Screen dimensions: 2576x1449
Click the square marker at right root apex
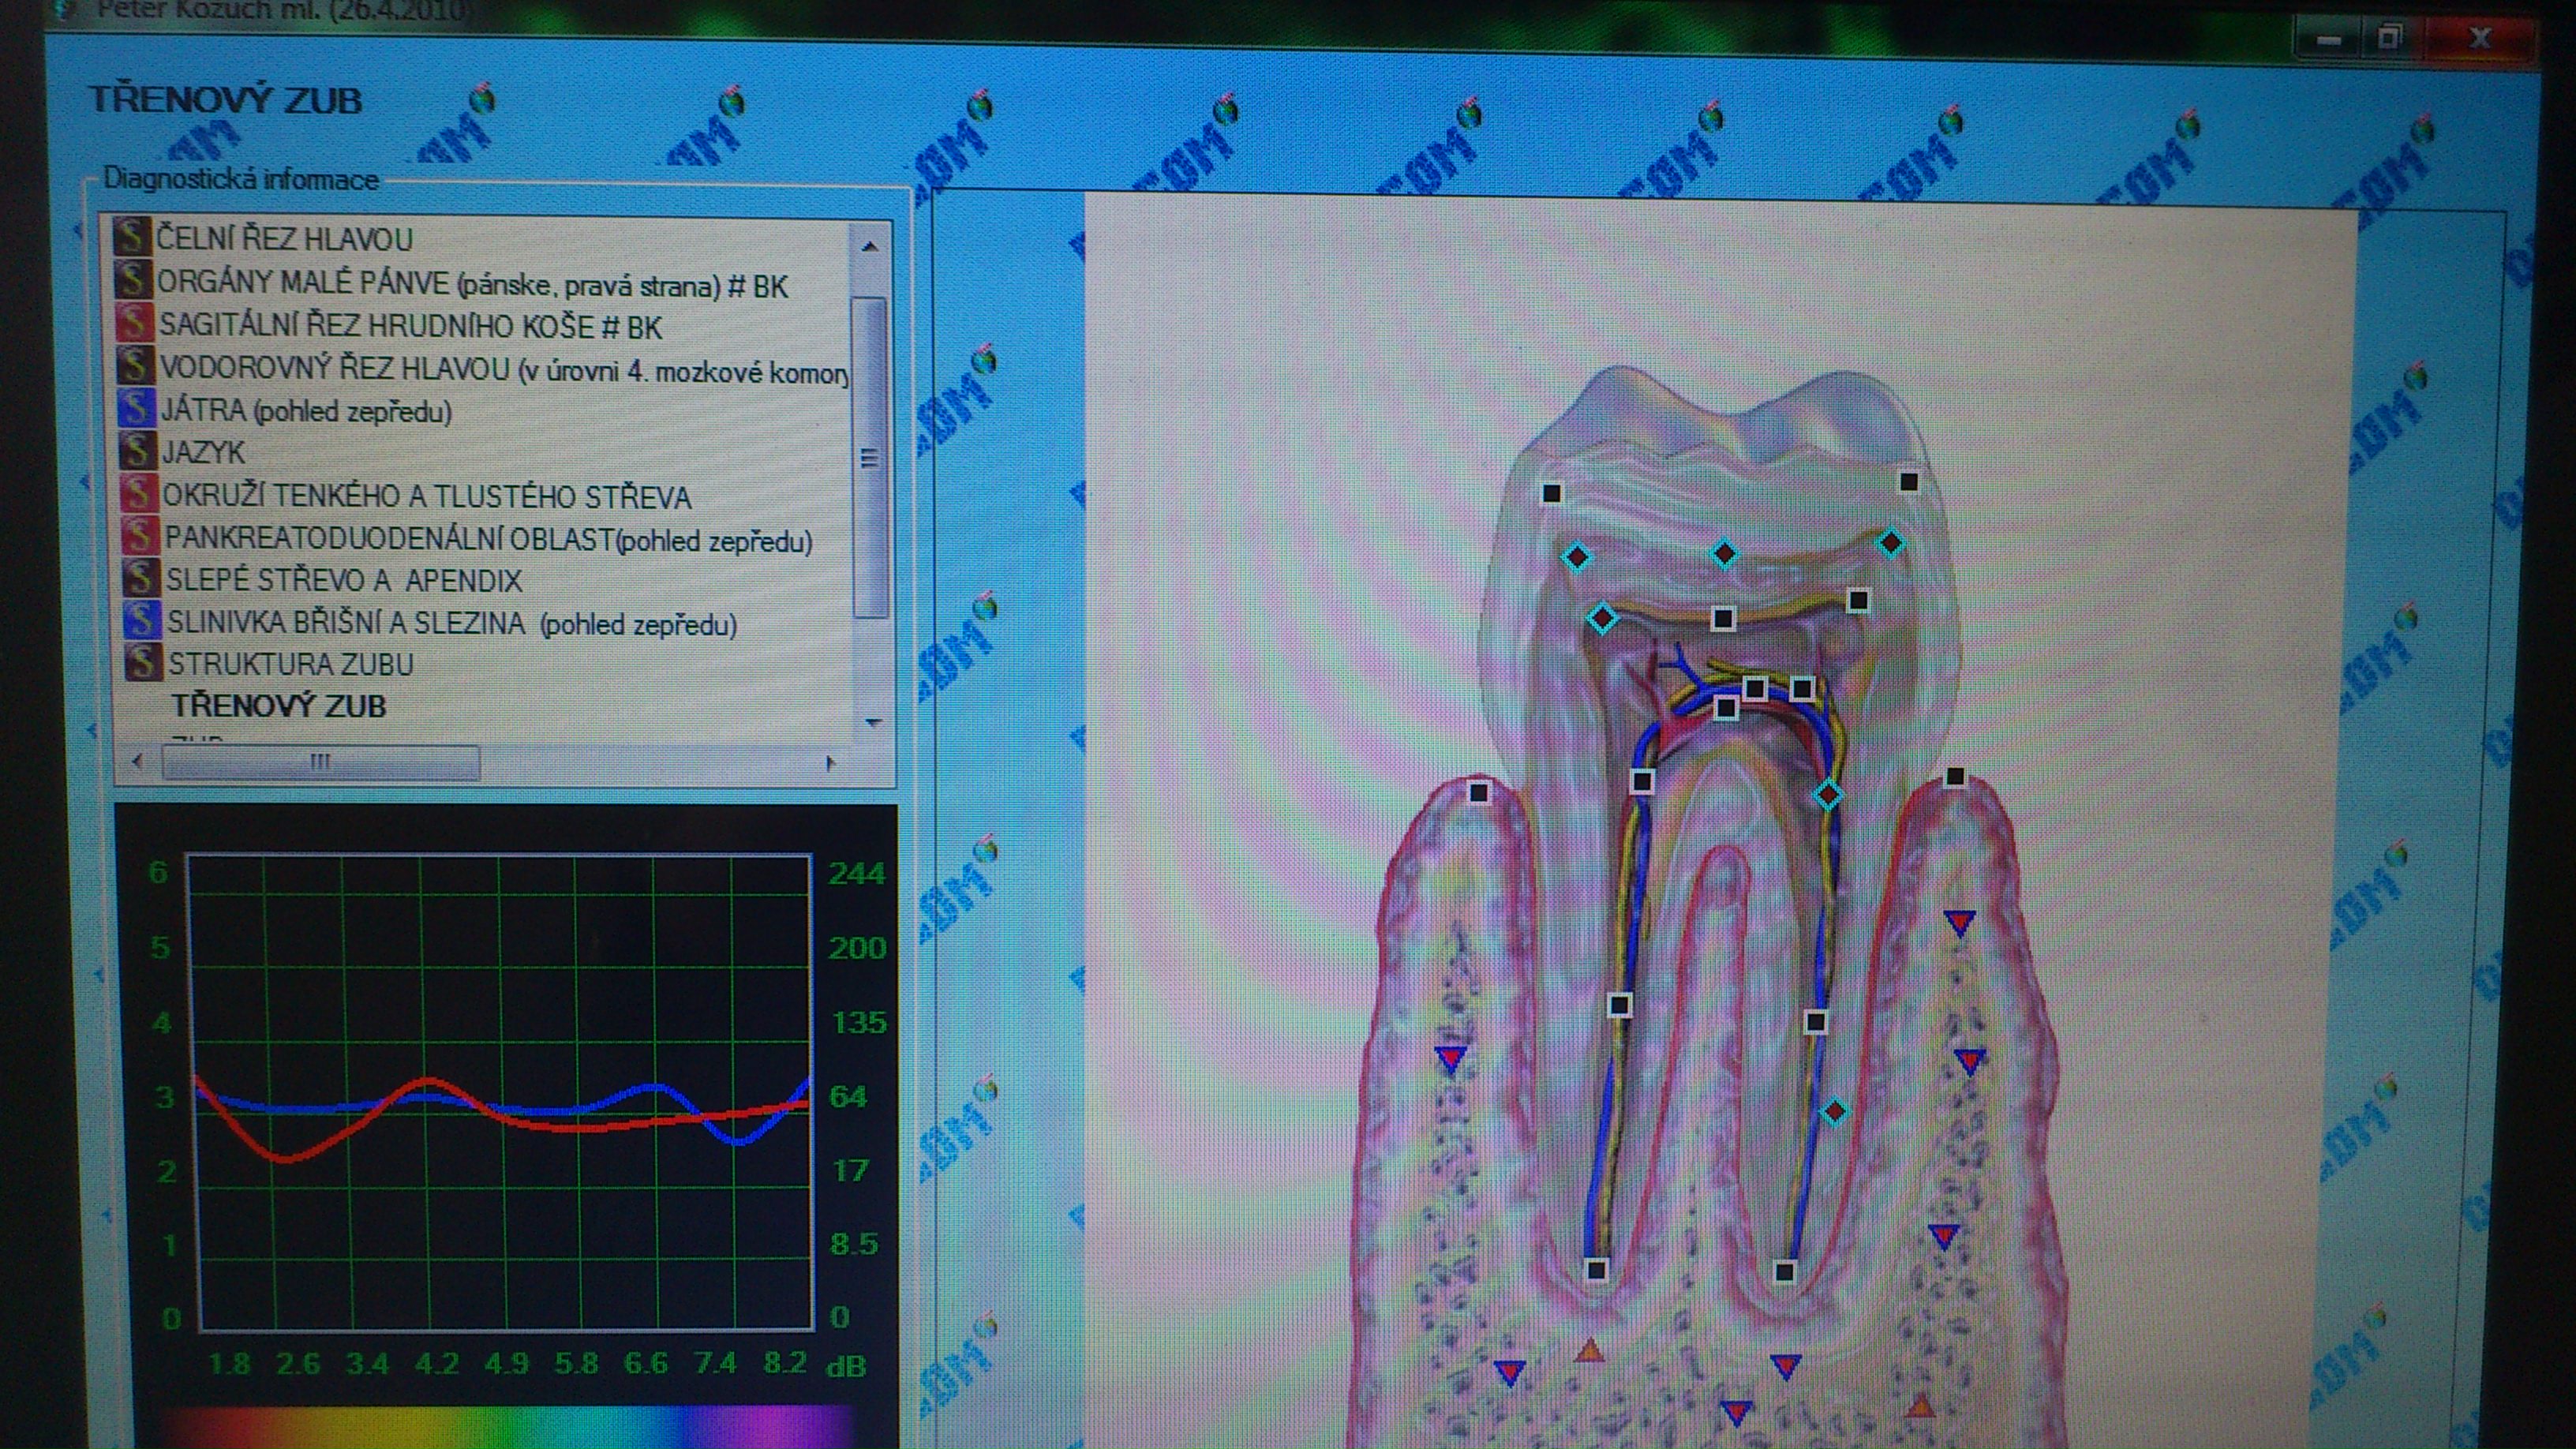(x=1785, y=1272)
